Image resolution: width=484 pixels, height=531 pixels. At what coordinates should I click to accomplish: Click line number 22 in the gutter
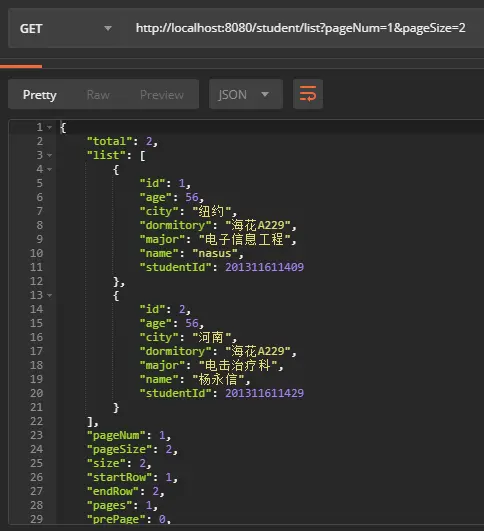click(x=37, y=421)
